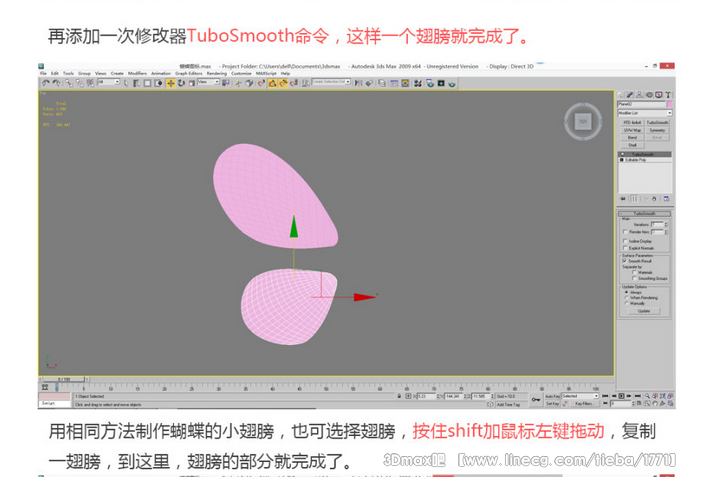Toggle the highlighted Snaps Toggle icon
The image size is (705, 477).
(272, 83)
